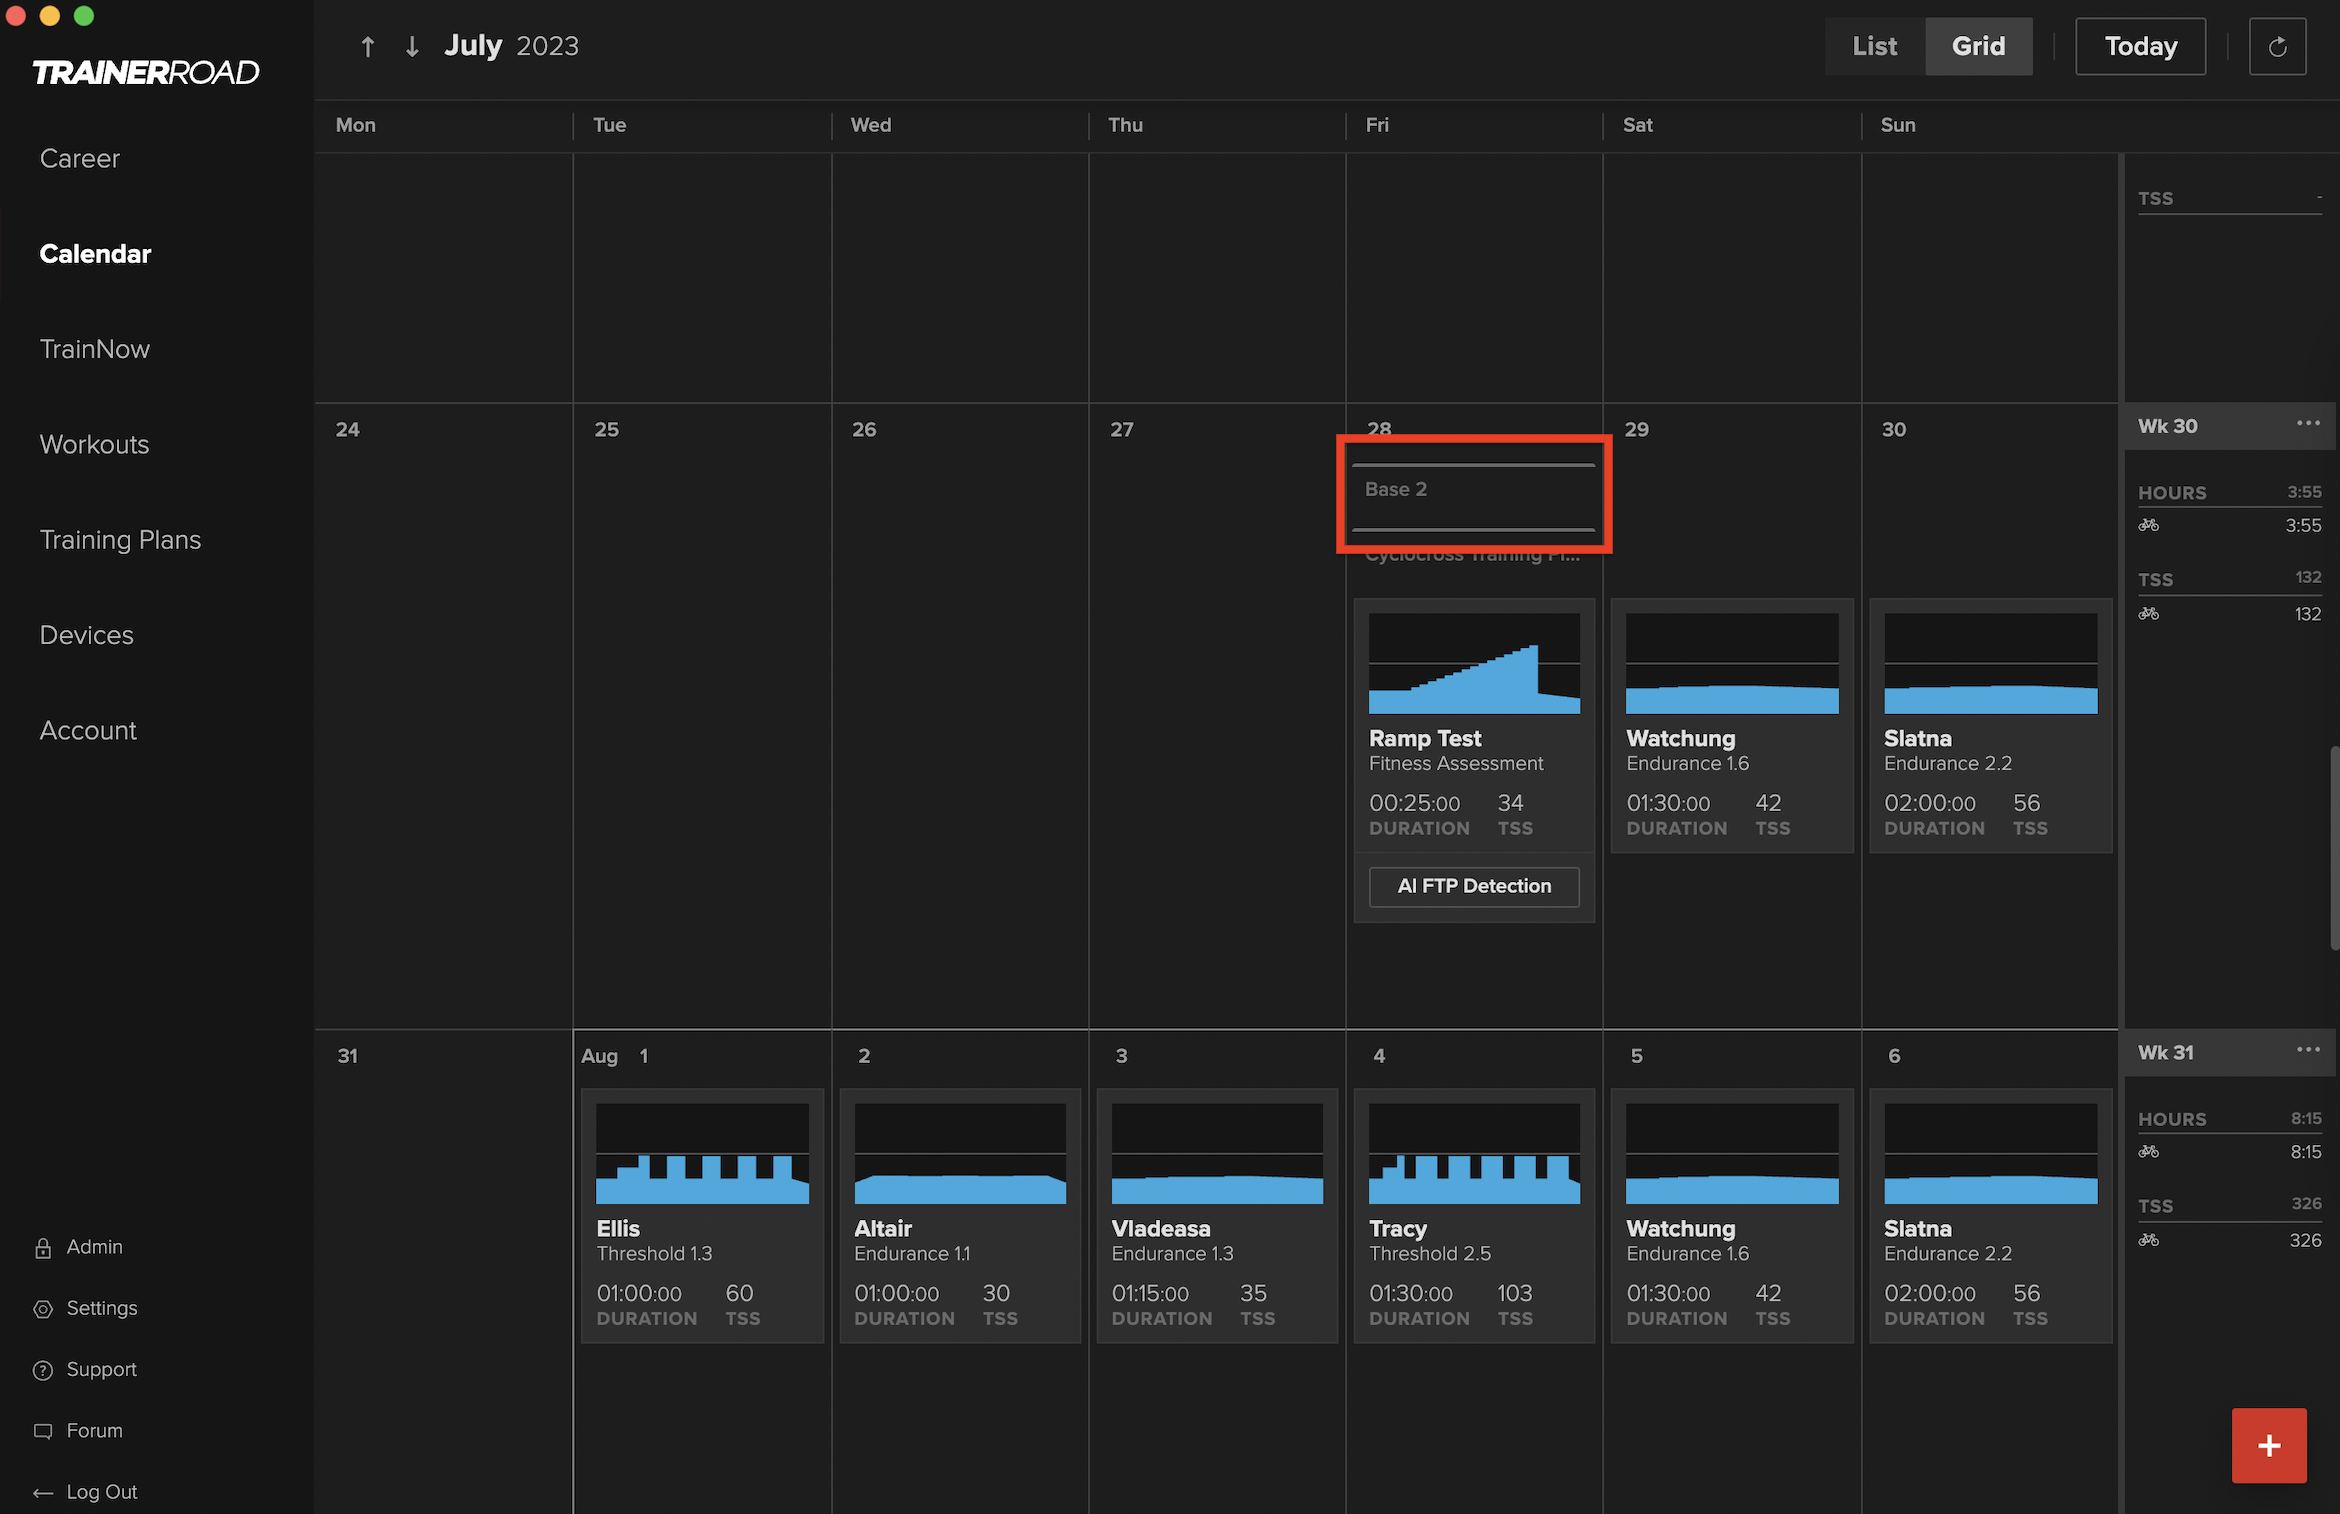The width and height of the screenshot is (2340, 1514).
Task: Click the Forum chat bubble icon
Action: [43, 1431]
